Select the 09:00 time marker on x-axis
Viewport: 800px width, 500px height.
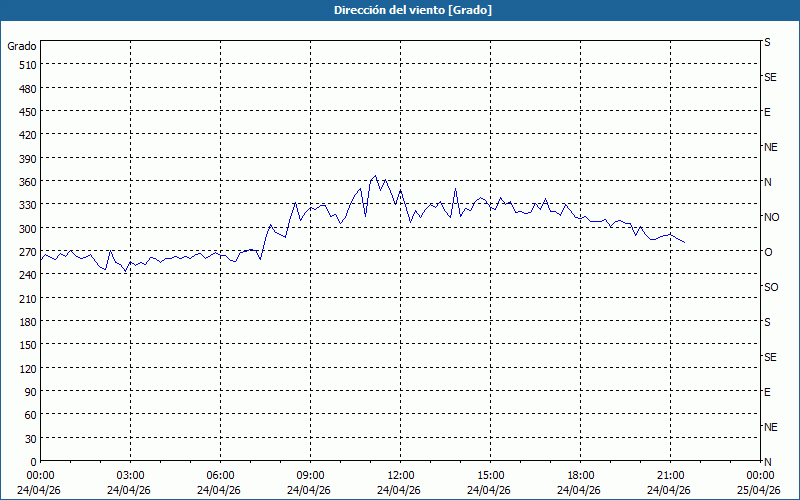[x=310, y=475]
